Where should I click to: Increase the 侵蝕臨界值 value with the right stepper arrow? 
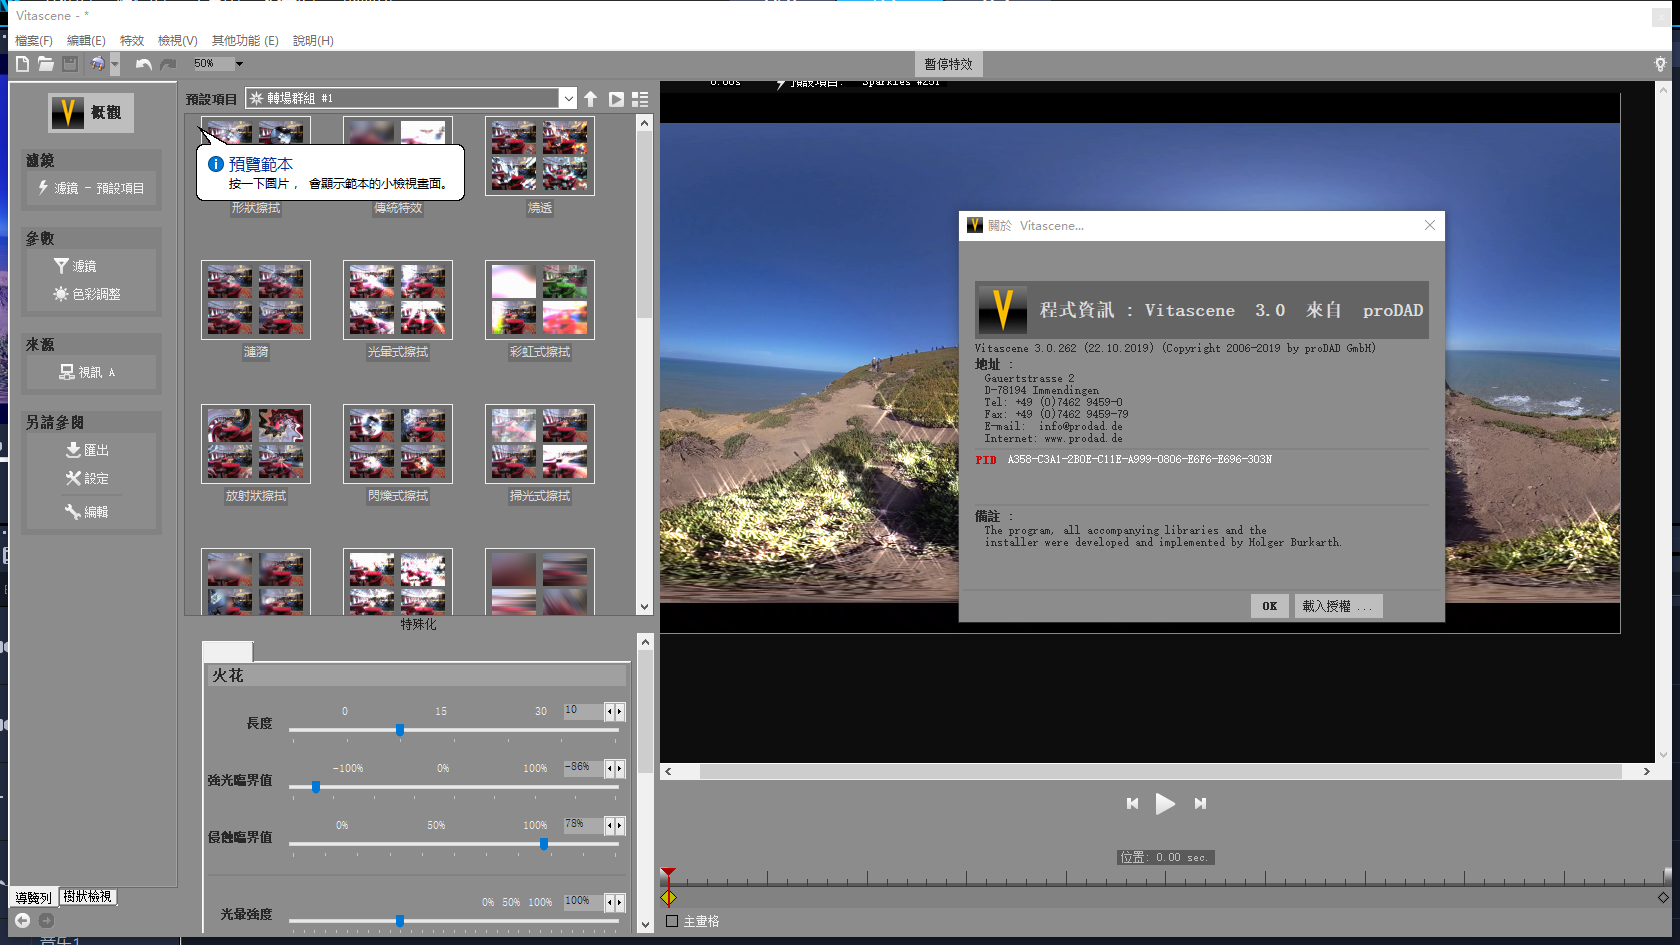click(x=620, y=826)
